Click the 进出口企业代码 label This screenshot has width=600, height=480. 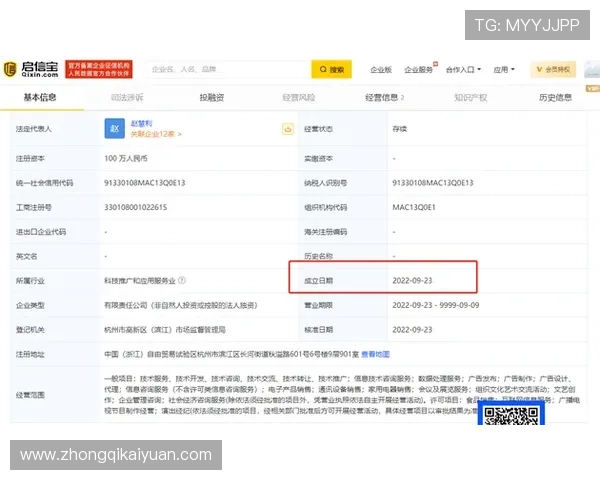tap(41, 232)
